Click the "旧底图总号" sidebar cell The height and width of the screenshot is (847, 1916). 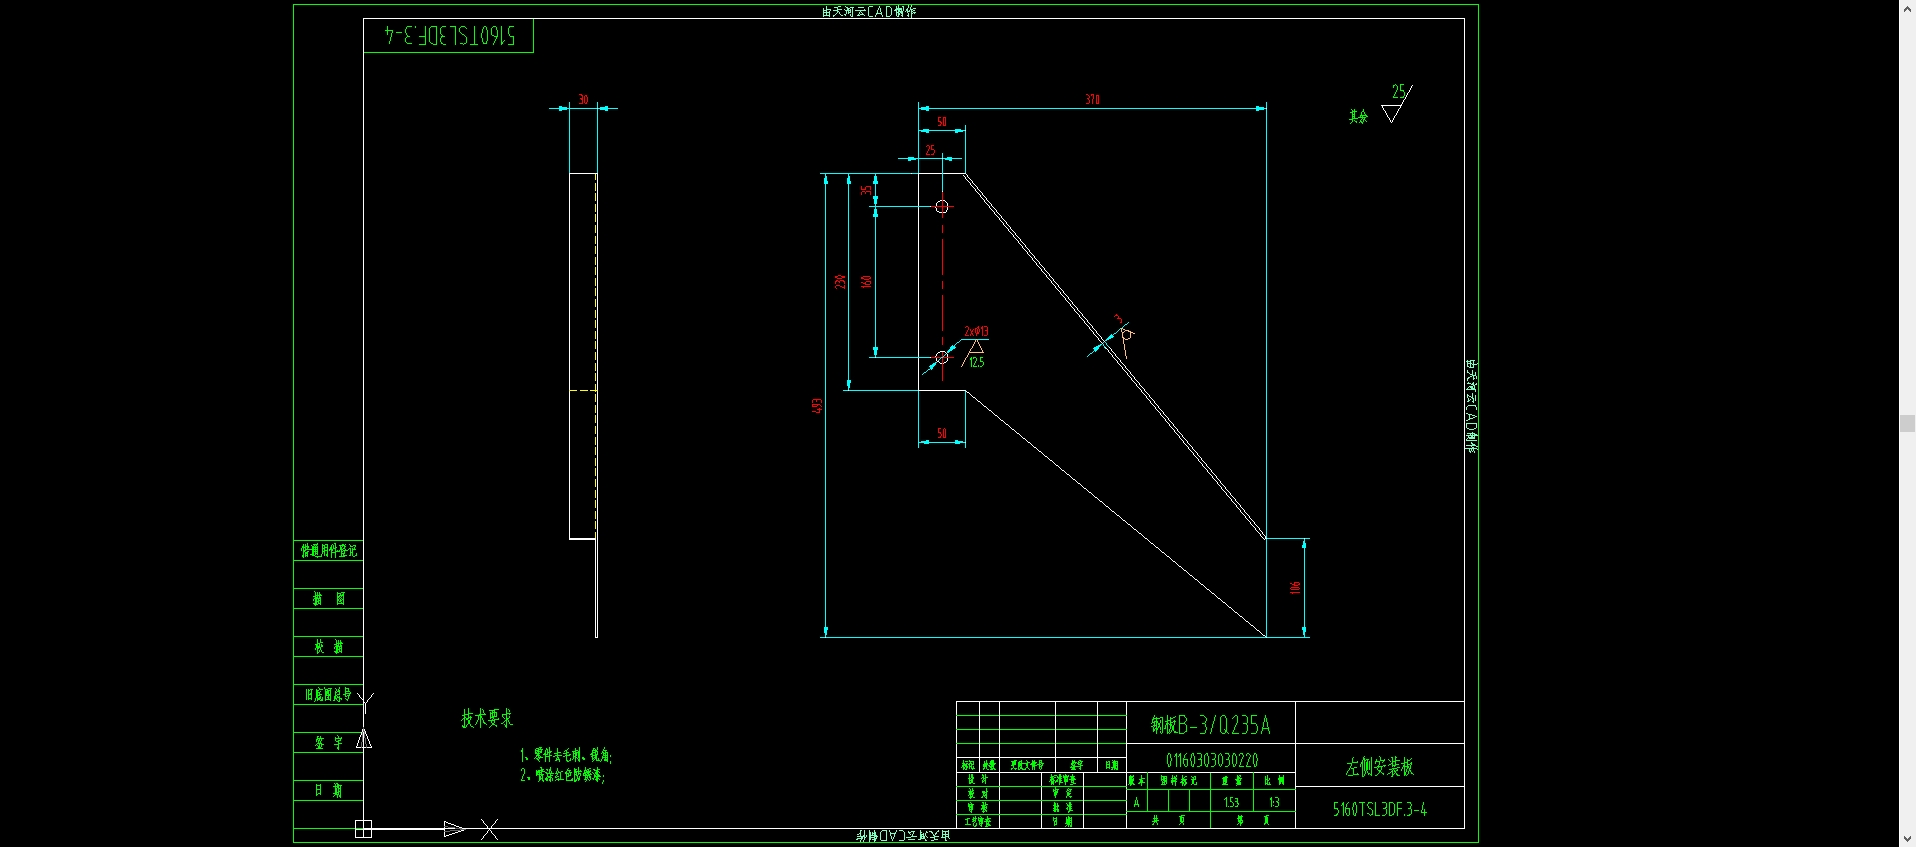pos(328,694)
